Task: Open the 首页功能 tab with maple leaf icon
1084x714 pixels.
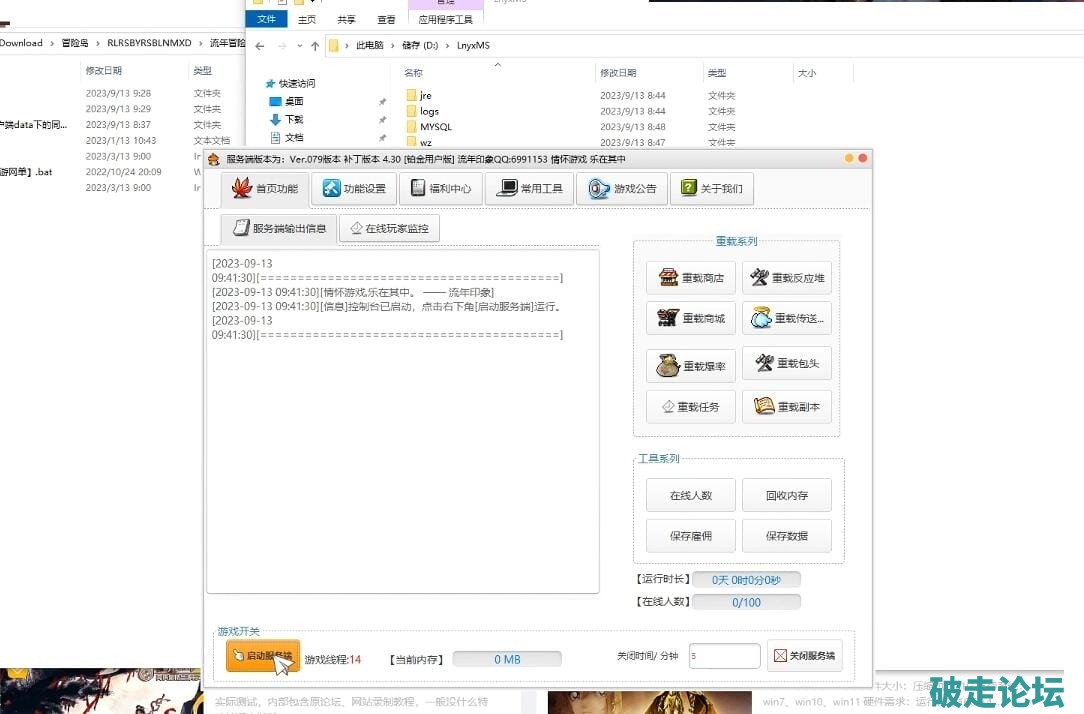Action: click(264, 189)
